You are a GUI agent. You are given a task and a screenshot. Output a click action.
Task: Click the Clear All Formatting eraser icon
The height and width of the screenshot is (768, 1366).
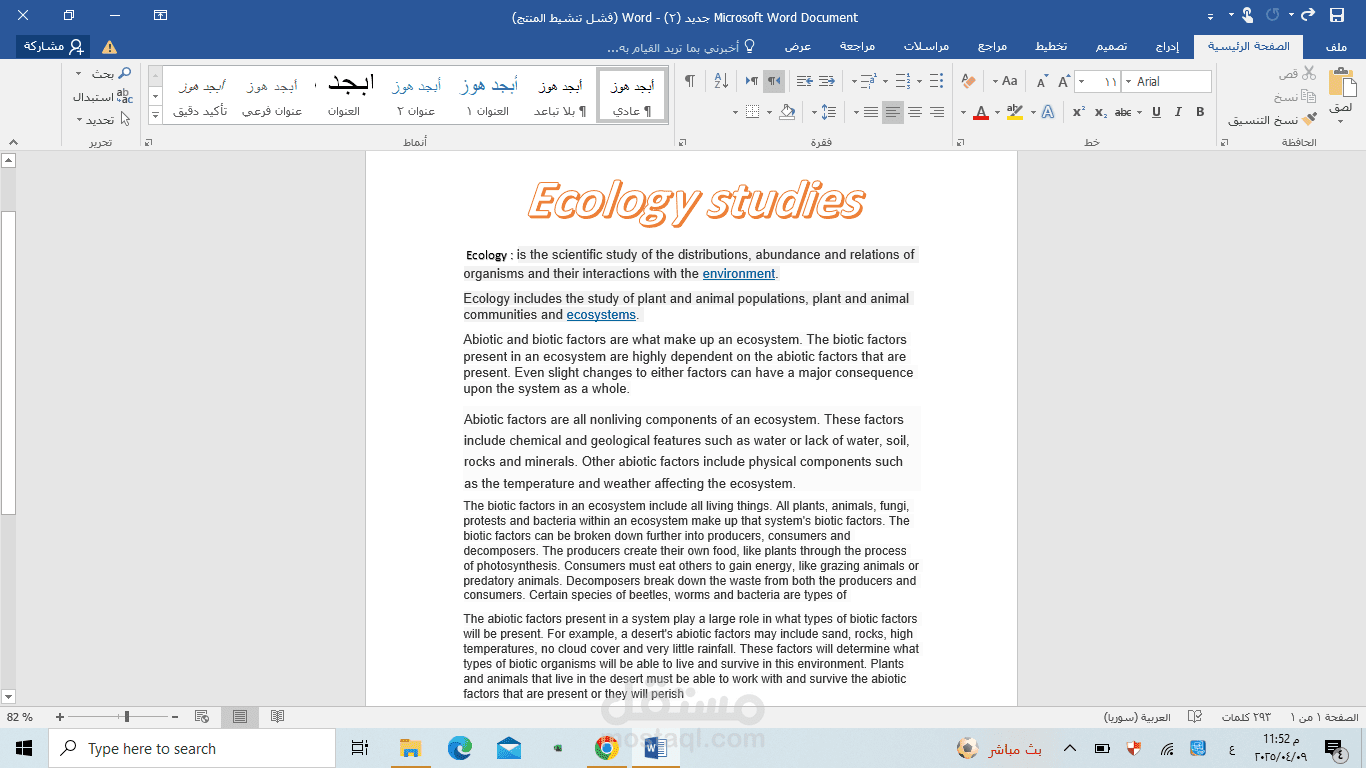pos(967,81)
